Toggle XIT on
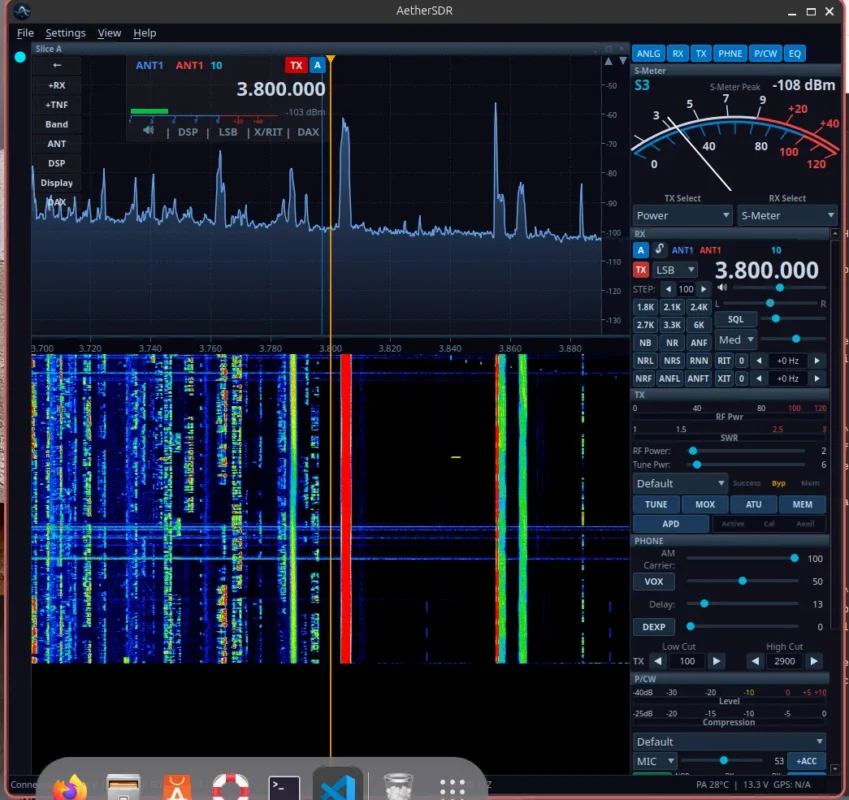The image size is (849, 800). click(x=723, y=378)
